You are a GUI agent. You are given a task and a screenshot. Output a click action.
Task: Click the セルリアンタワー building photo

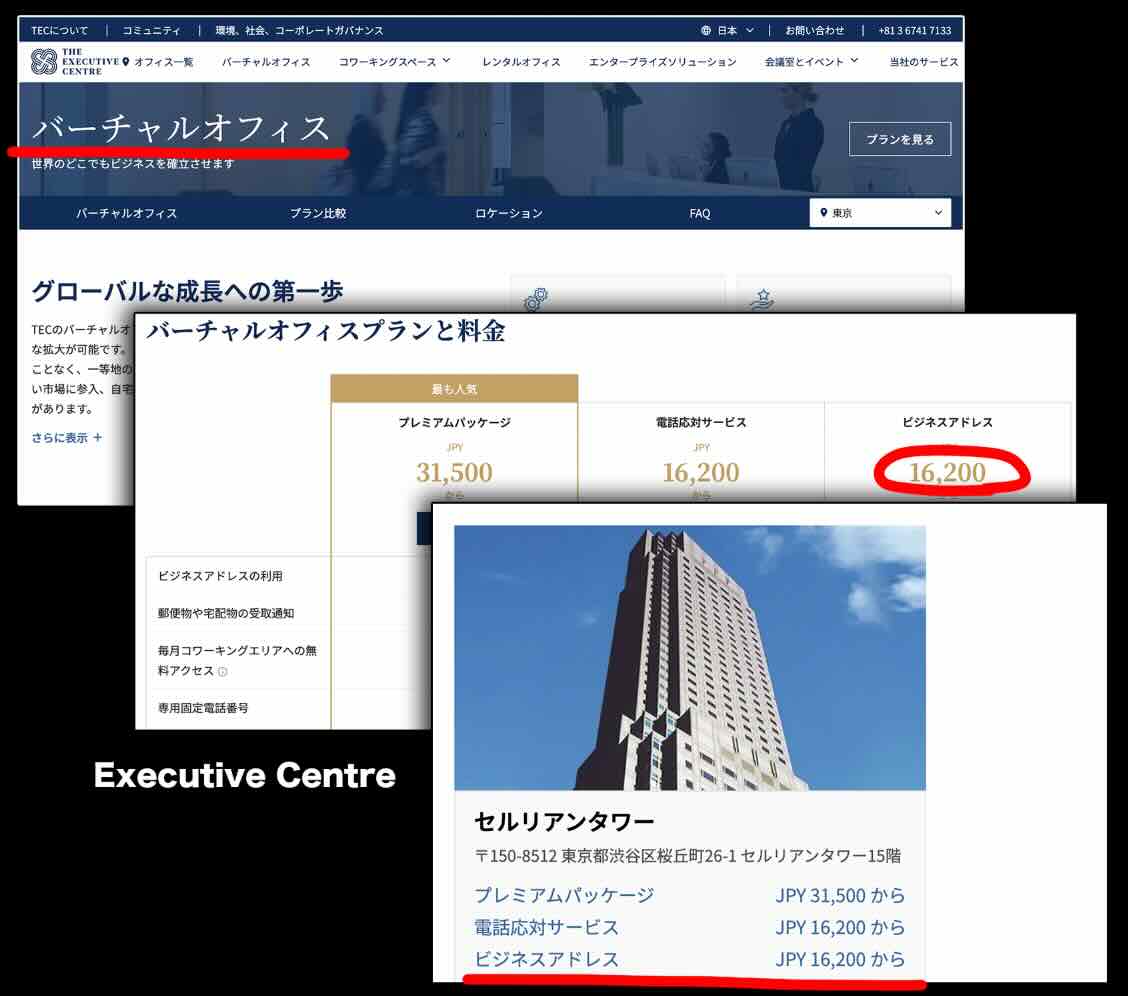click(x=689, y=658)
